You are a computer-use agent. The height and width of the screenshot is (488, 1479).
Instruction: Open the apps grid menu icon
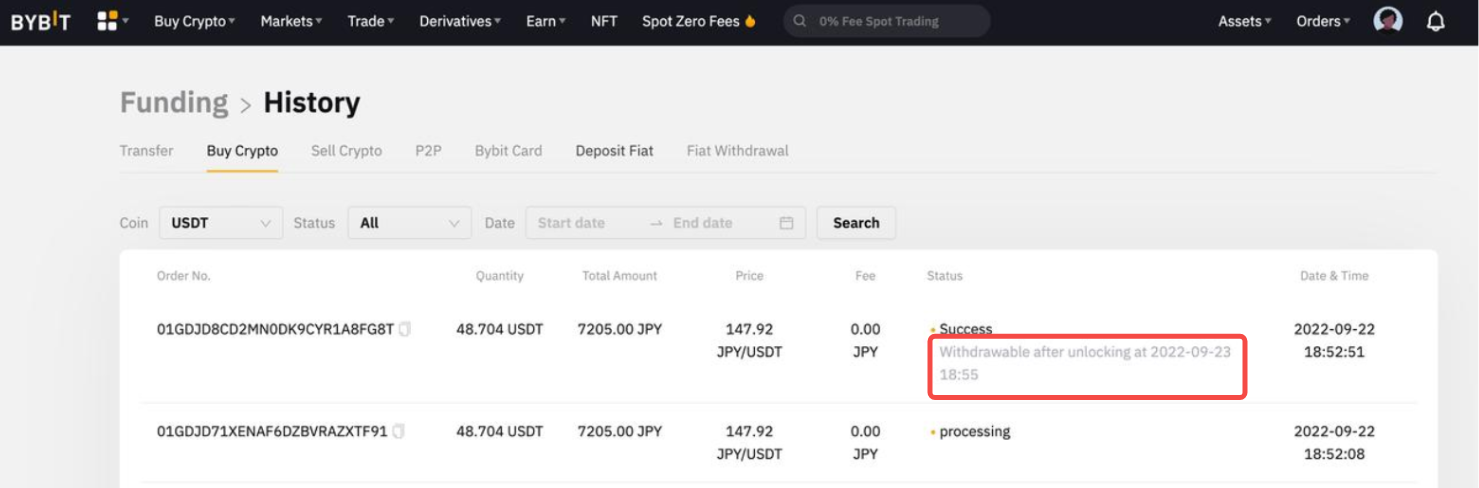[108, 21]
